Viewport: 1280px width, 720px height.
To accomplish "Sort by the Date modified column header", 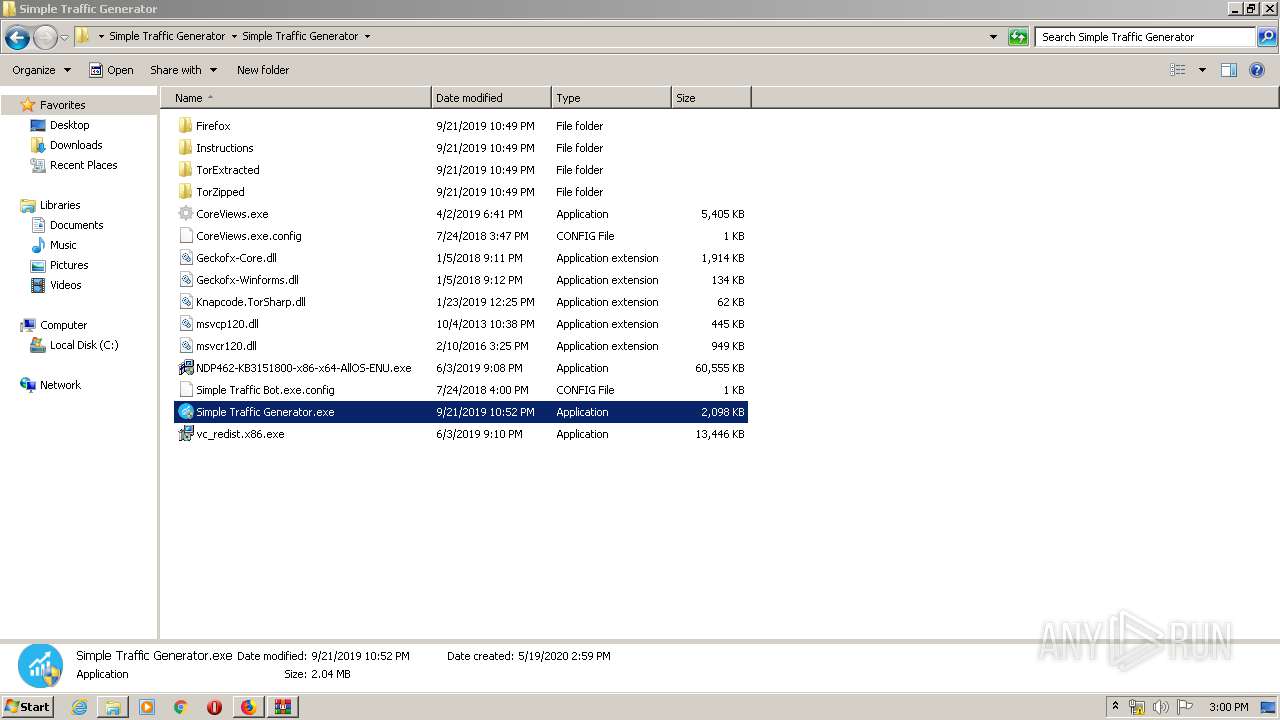I will coord(491,98).
